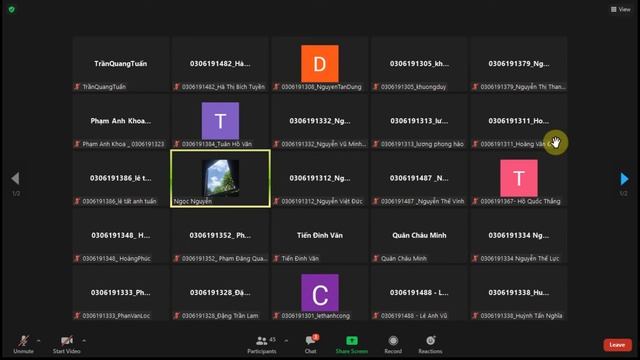Click Phạm Anh Khoa participant tile

(121, 121)
